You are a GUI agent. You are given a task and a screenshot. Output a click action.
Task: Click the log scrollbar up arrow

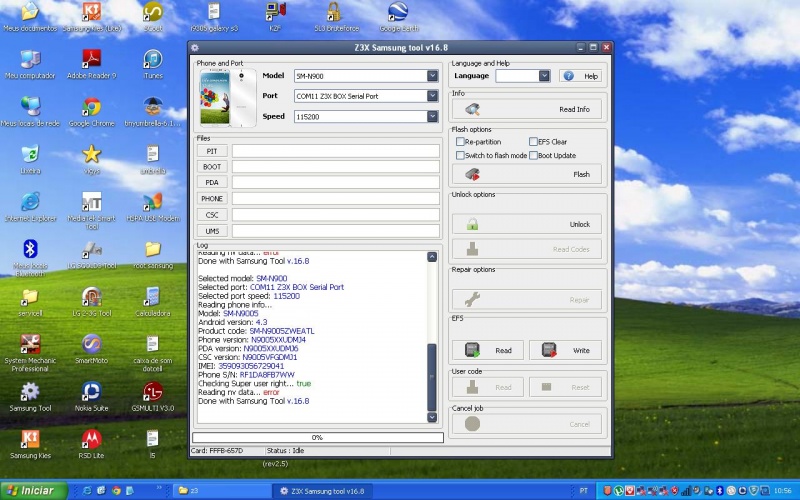click(432, 257)
